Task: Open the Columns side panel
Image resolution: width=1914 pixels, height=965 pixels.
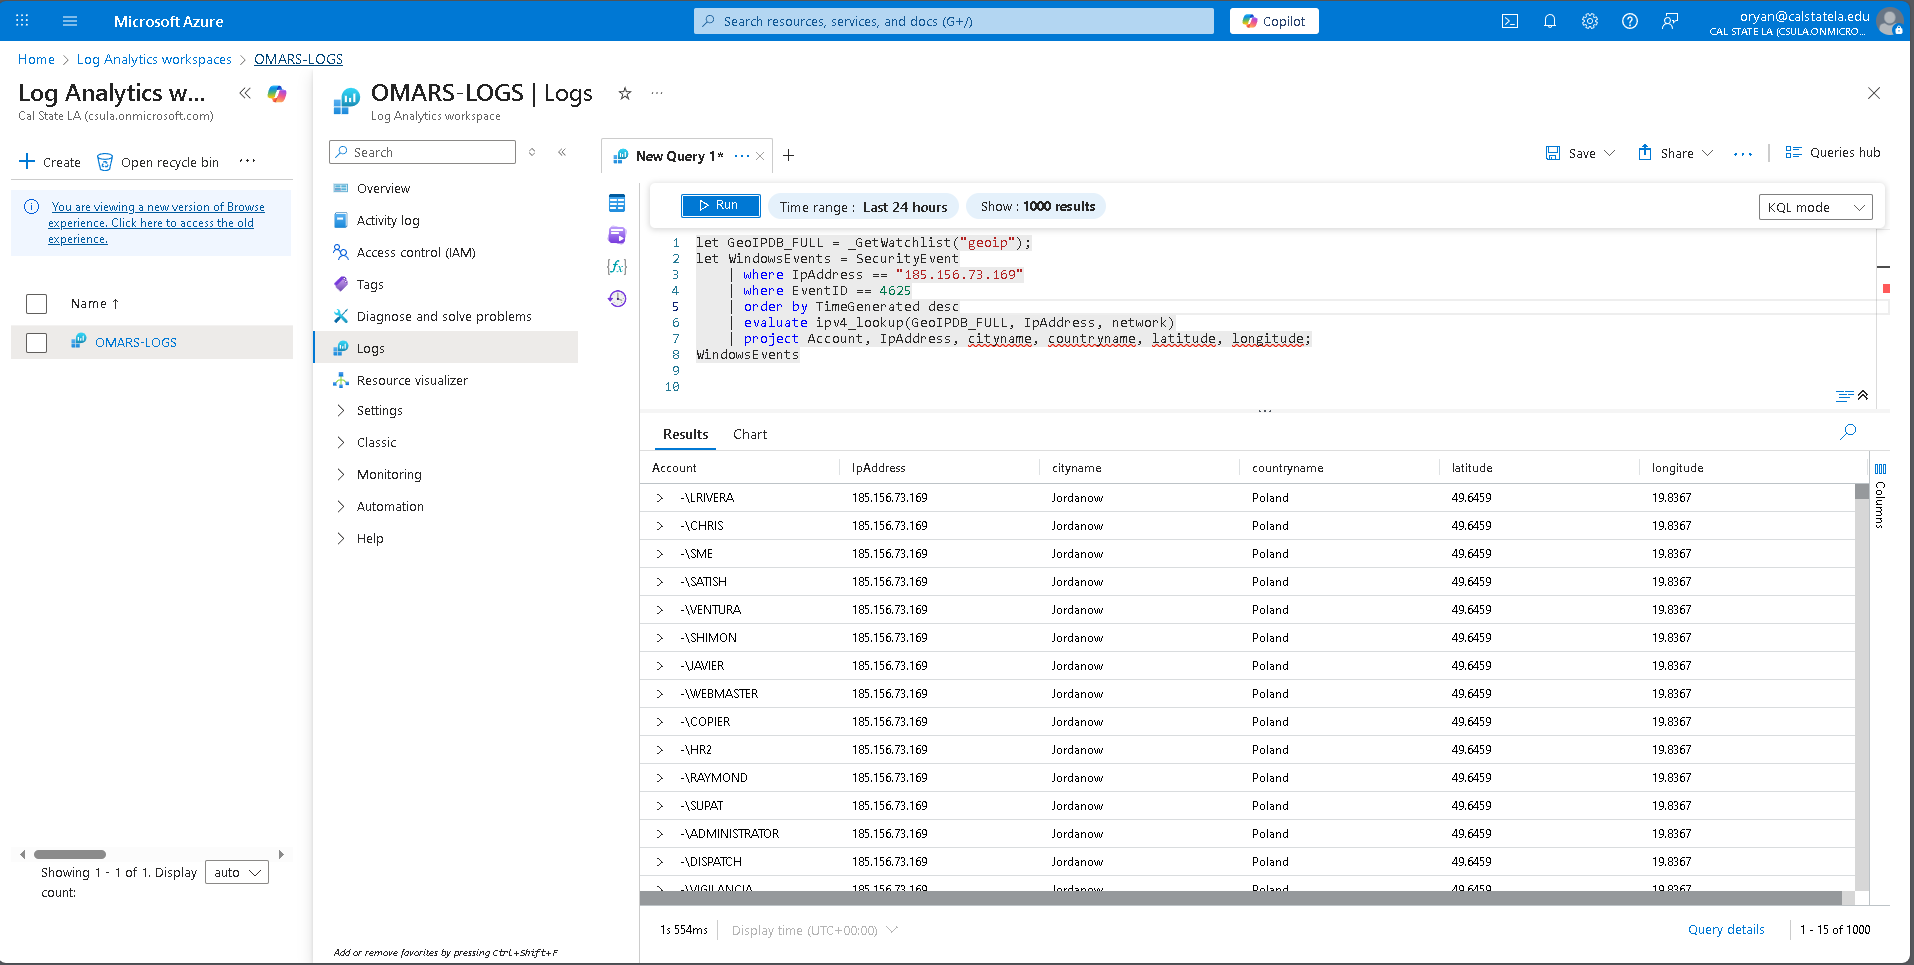Action: [1880, 496]
